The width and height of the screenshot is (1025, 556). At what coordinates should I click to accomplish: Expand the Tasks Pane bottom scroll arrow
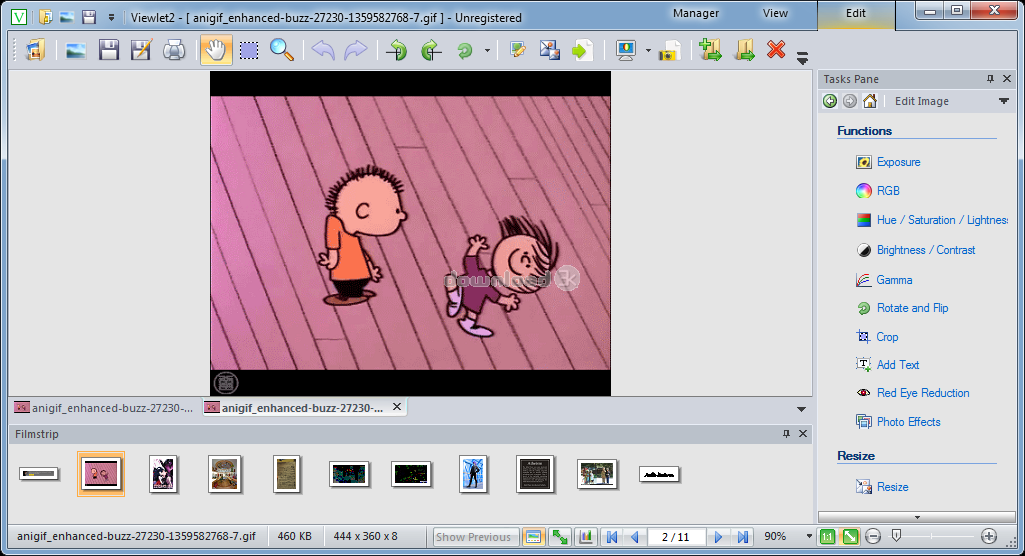(917, 517)
